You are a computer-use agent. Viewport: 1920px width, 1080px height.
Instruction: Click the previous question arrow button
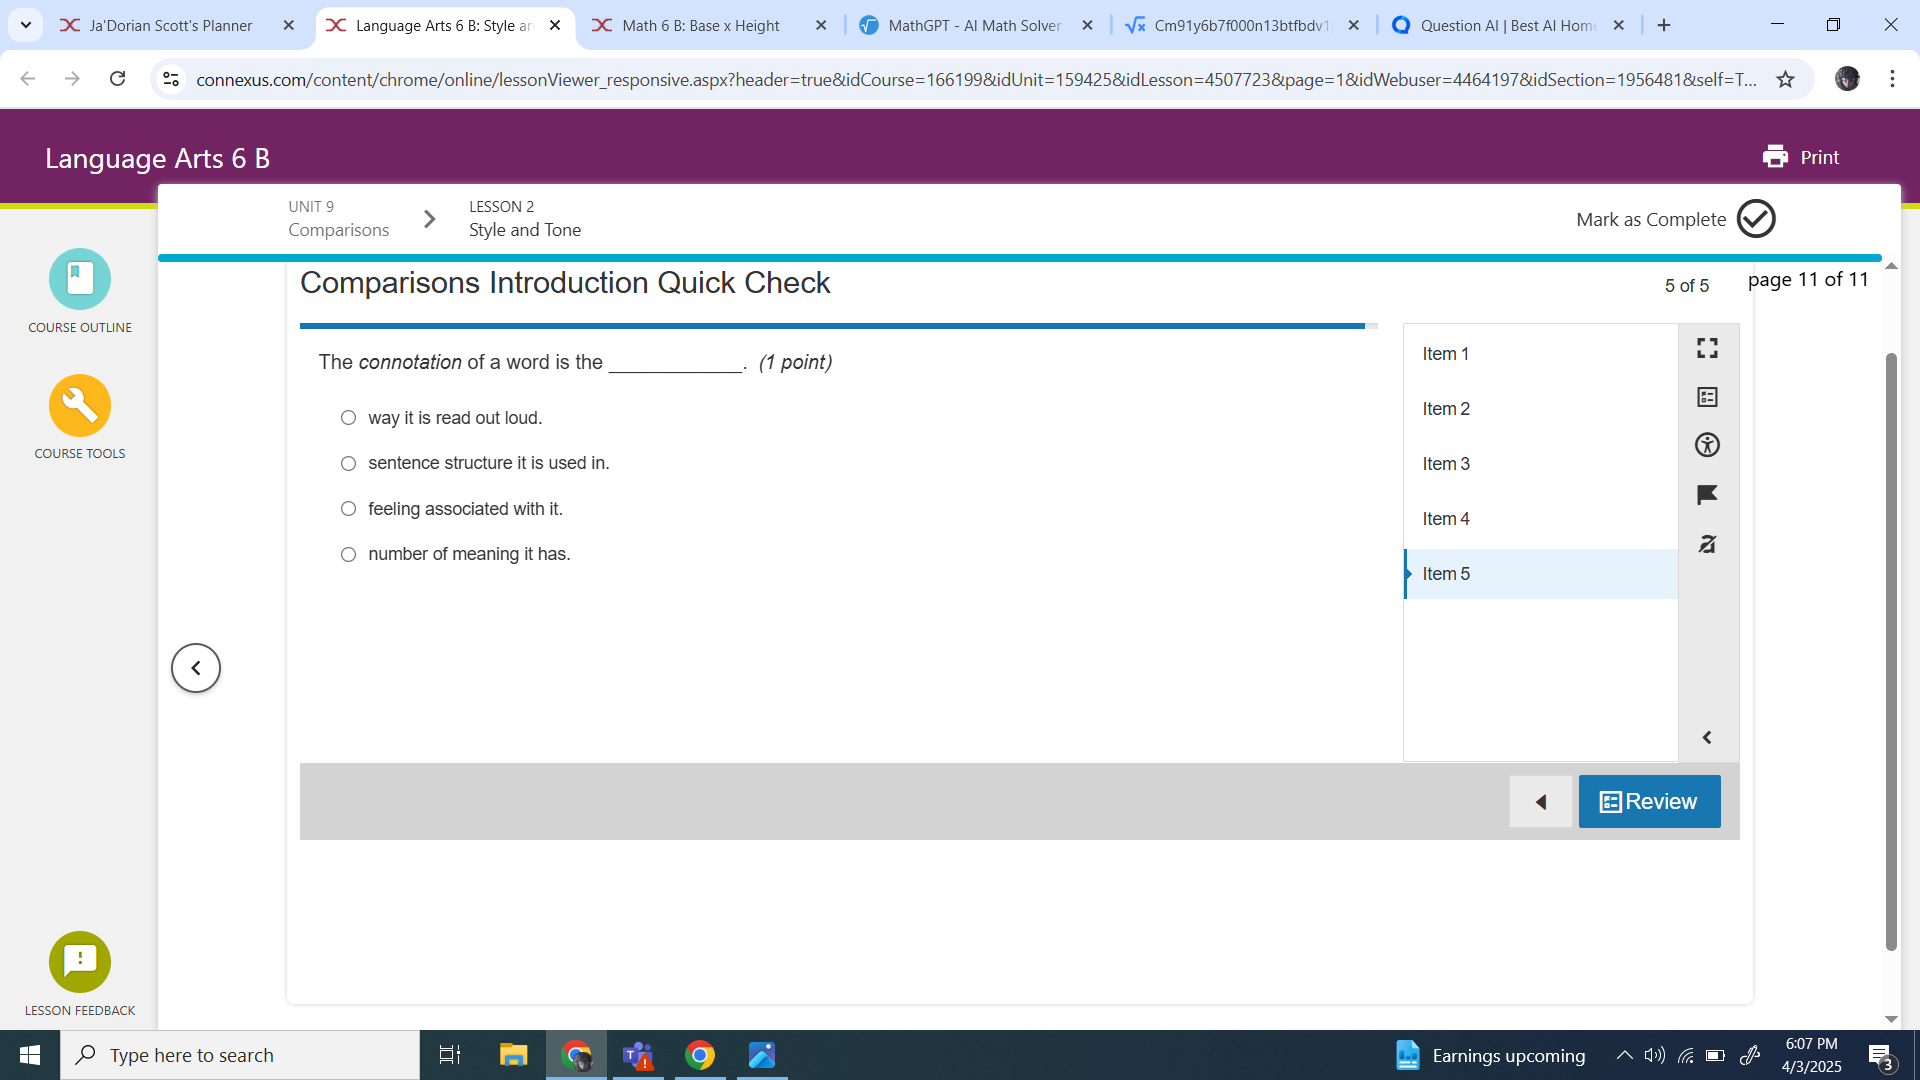(1540, 802)
